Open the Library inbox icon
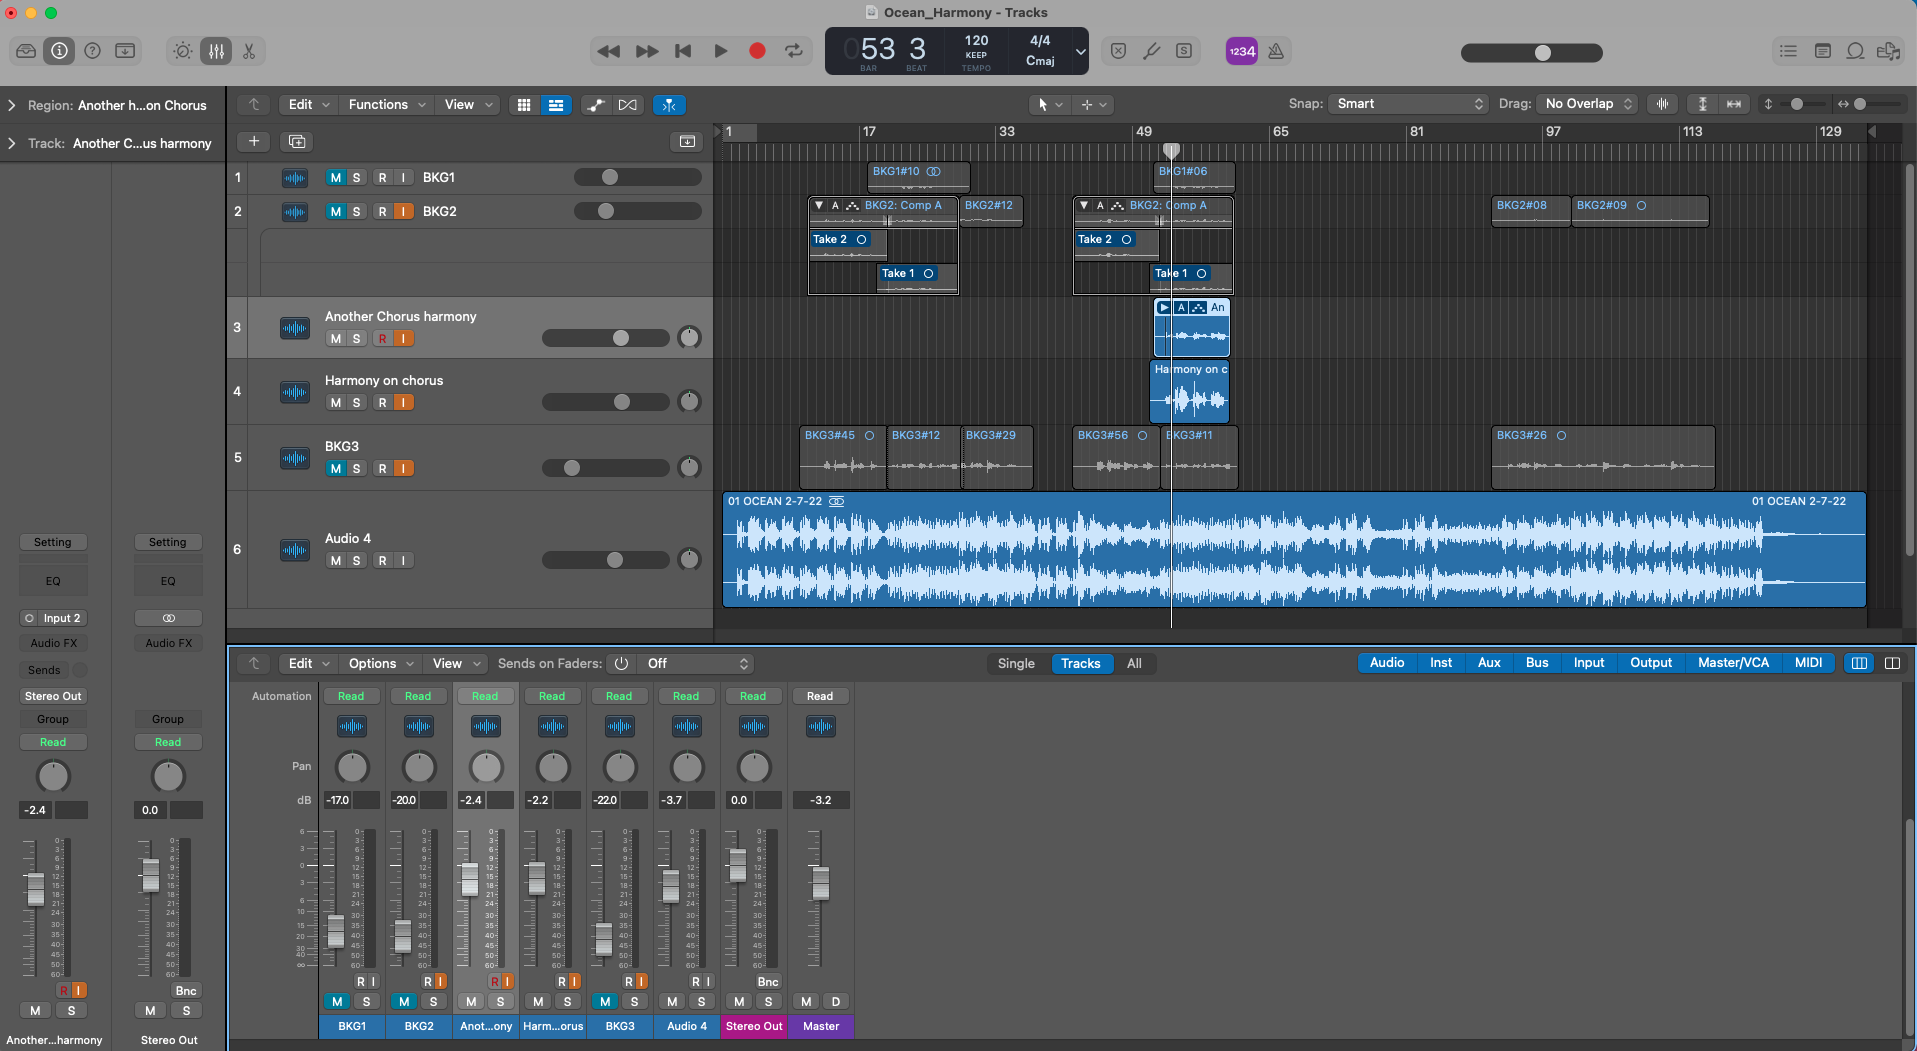Screen dimensions: 1917x1051 [26, 51]
